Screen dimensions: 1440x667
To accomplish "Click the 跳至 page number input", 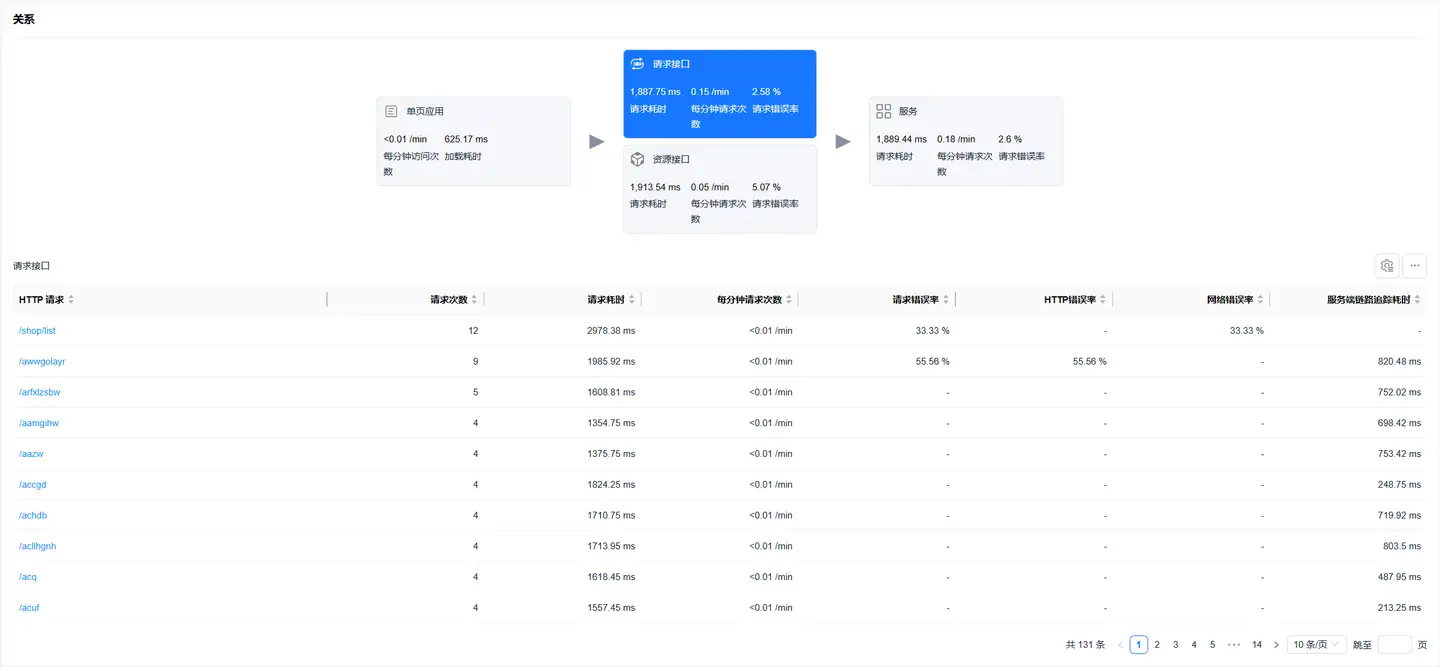I will 1394,645.
